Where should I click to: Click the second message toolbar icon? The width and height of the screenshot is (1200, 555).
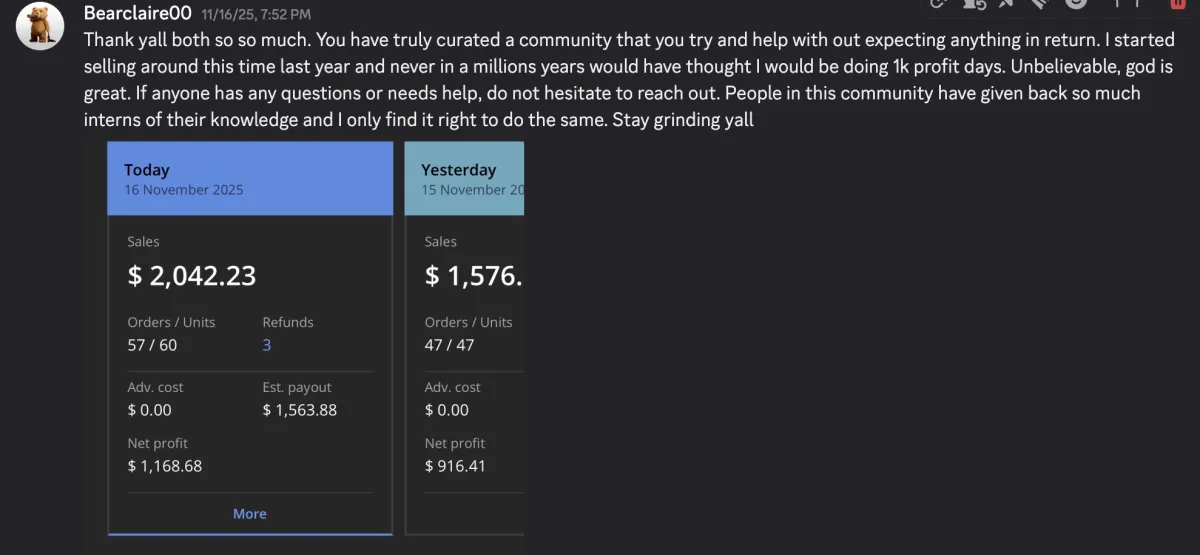tap(972, 3)
